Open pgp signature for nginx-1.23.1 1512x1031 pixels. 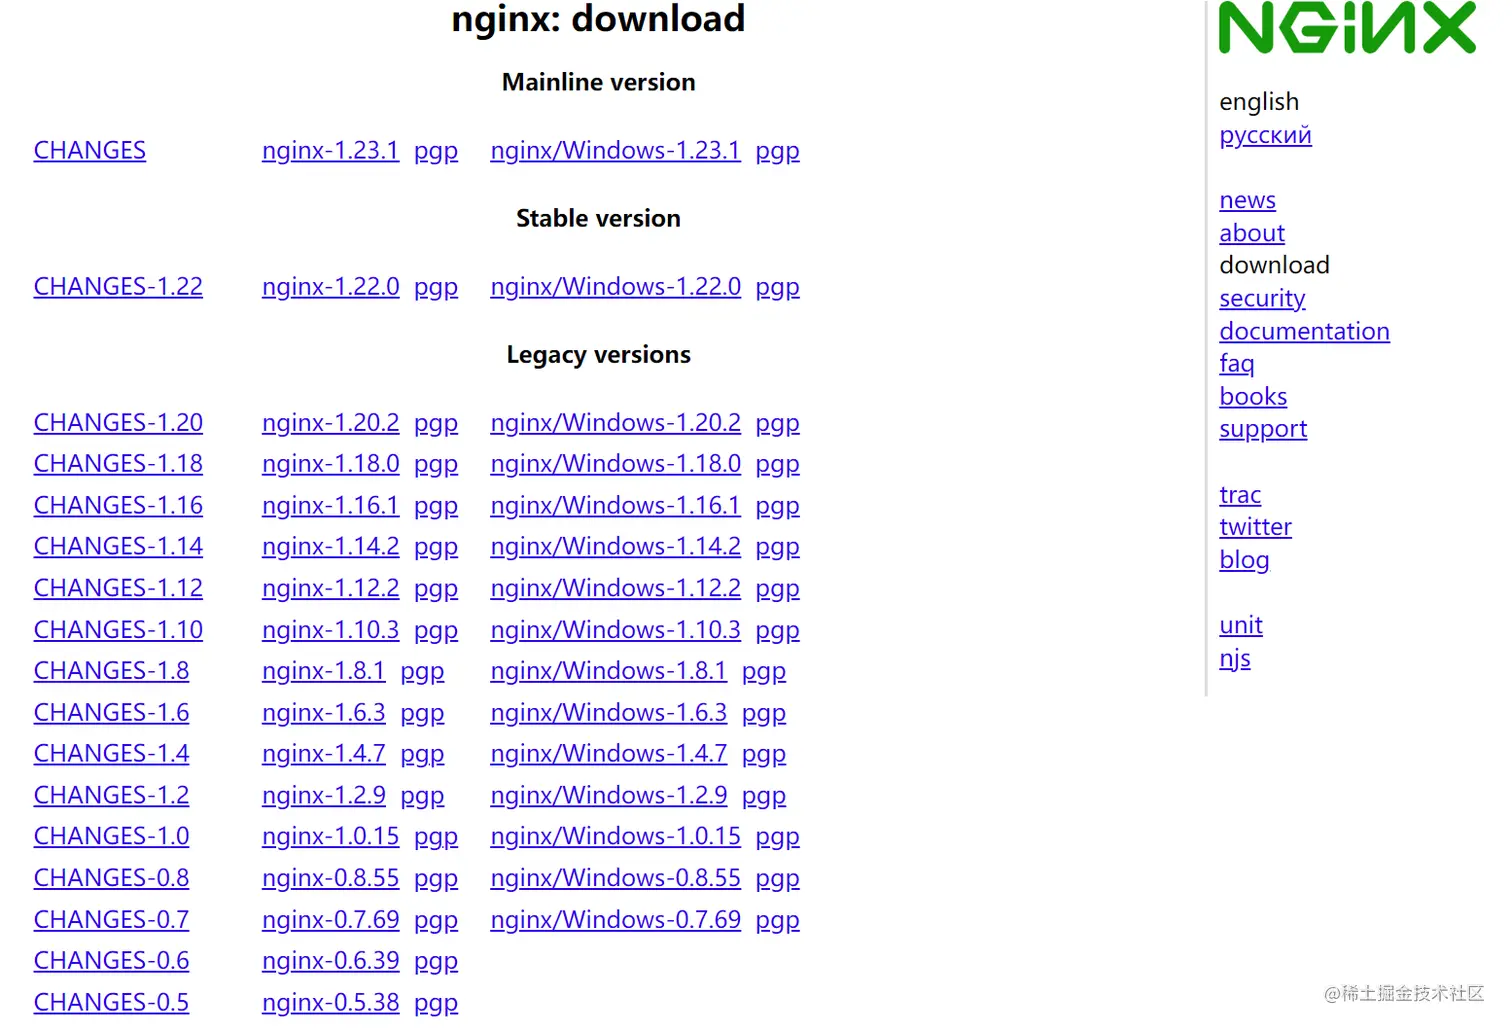(x=436, y=151)
